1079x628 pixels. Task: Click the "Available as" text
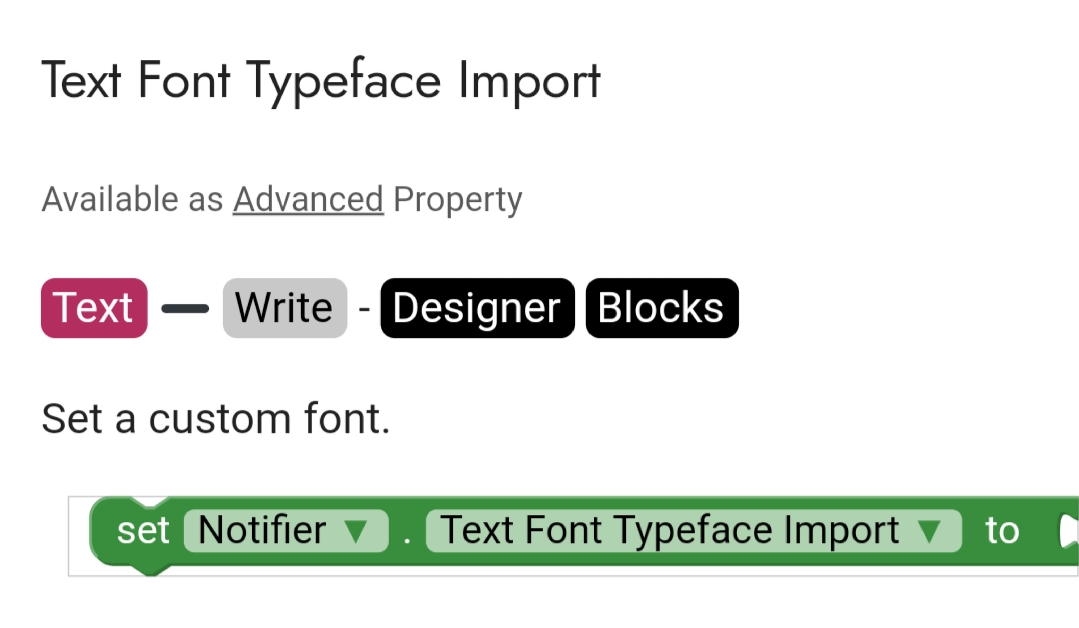(x=132, y=200)
